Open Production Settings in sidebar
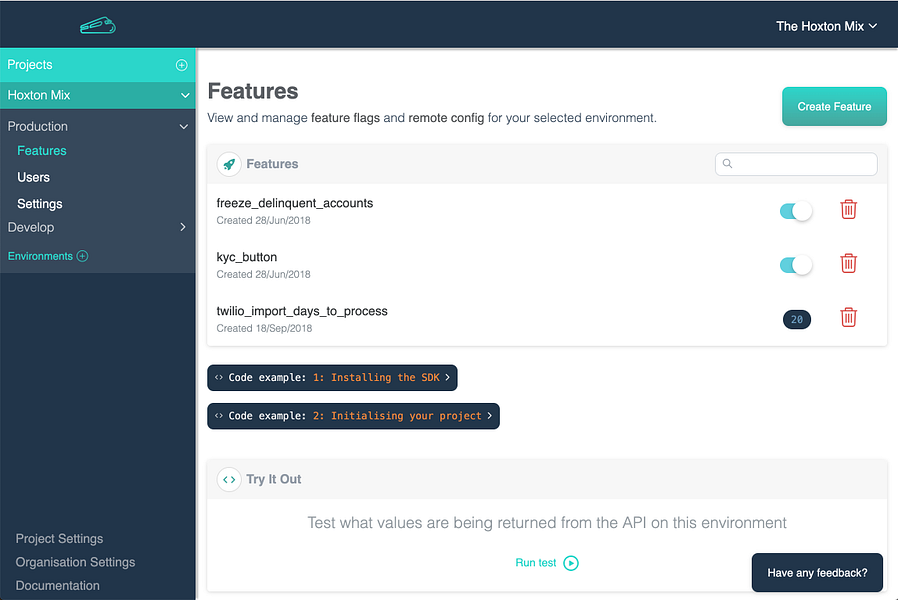898x600 pixels. pyautogui.click(x=40, y=204)
